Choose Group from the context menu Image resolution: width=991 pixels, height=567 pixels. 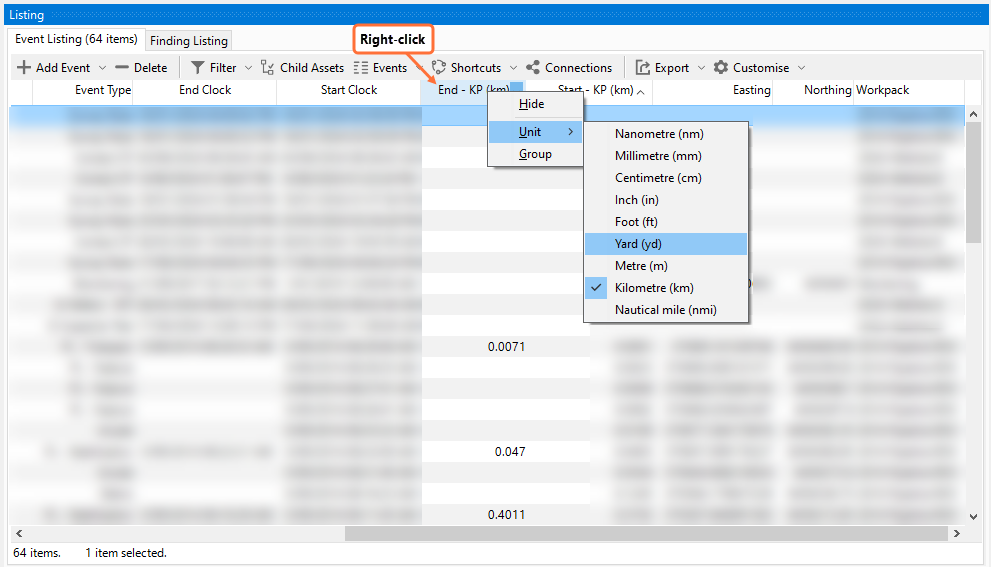point(535,154)
